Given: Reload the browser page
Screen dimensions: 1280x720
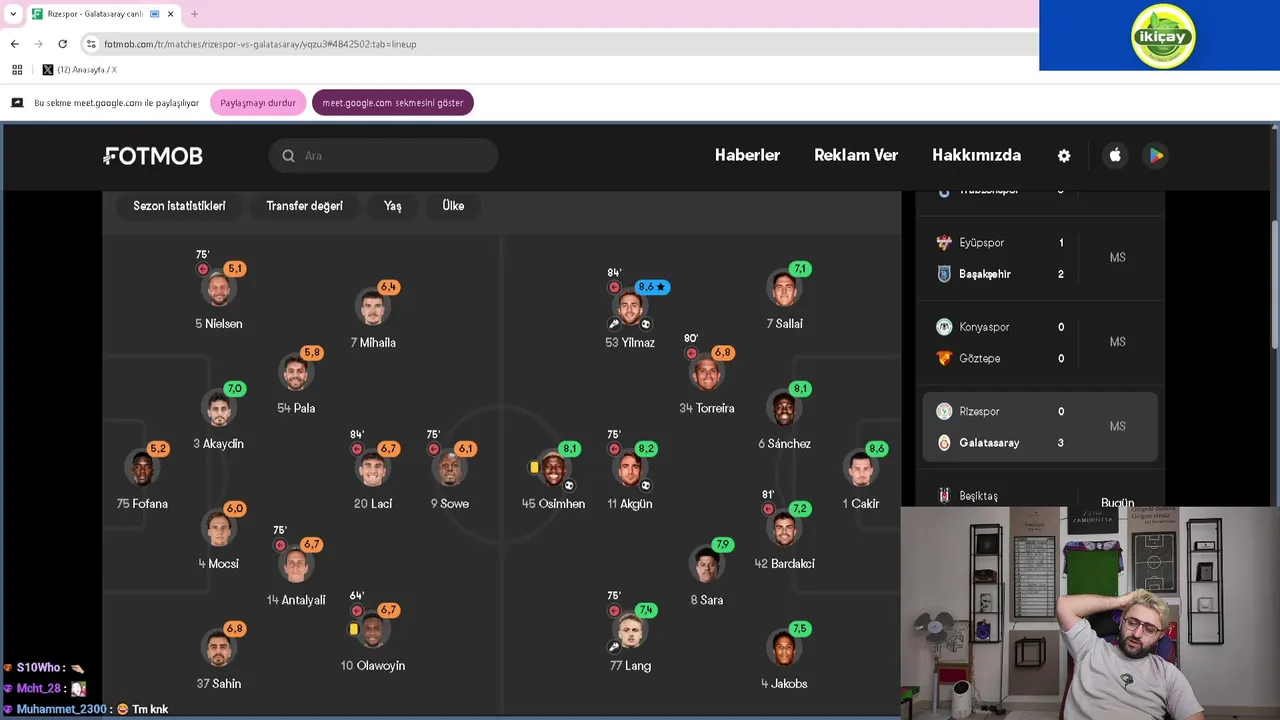Looking at the screenshot, I should (x=62, y=44).
